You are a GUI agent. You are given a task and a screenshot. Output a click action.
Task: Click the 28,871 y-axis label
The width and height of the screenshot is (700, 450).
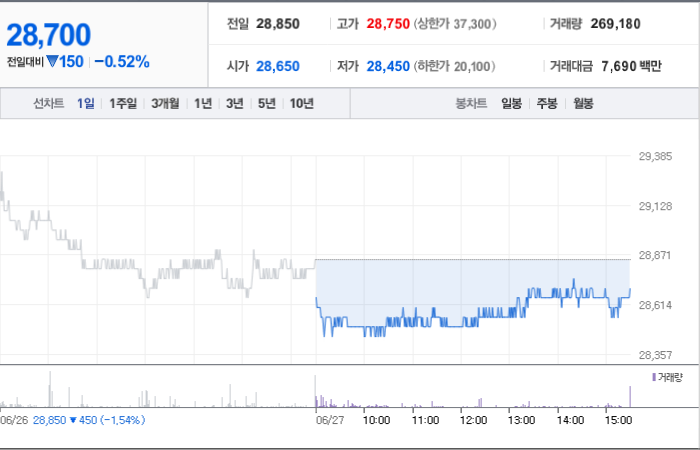click(x=655, y=255)
